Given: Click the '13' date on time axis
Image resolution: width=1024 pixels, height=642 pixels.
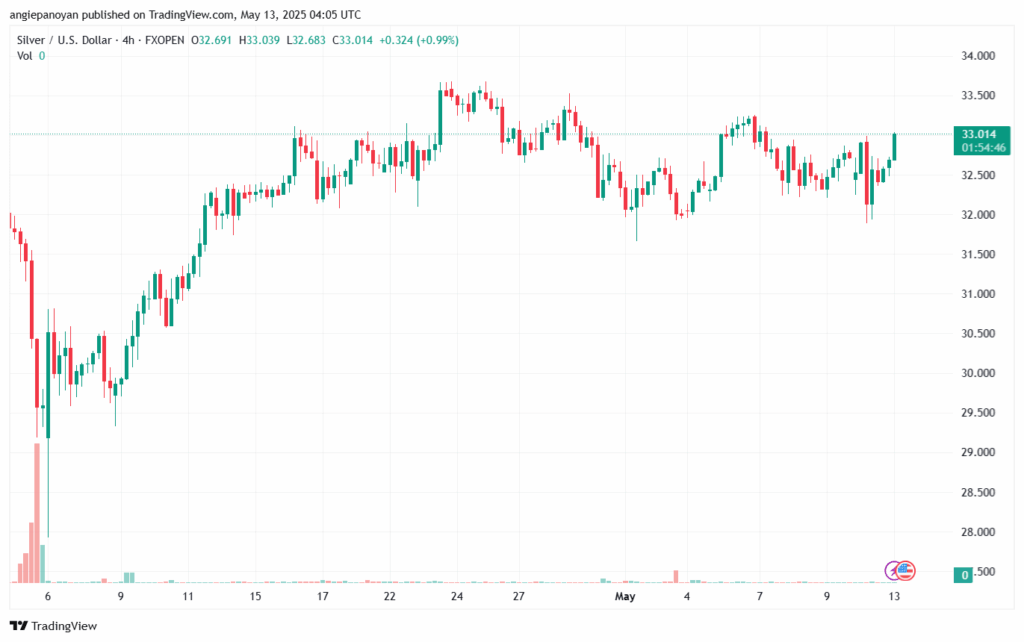Looking at the screenshot, I should coord(894,597).
